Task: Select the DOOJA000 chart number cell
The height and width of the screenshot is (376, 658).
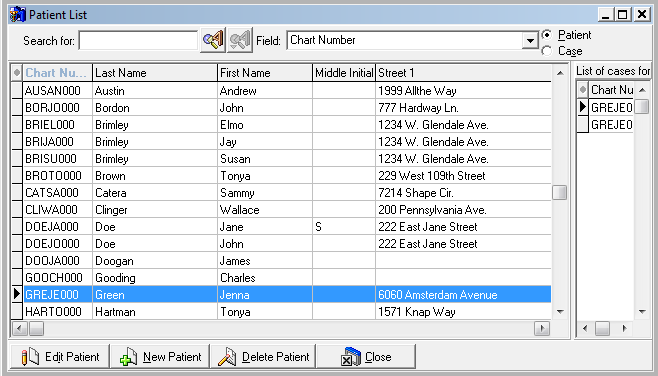Action: pos(57,261)
